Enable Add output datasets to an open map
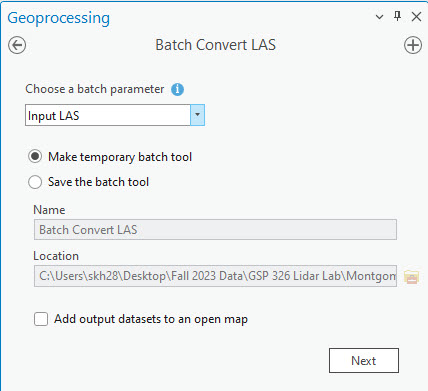 41,319
